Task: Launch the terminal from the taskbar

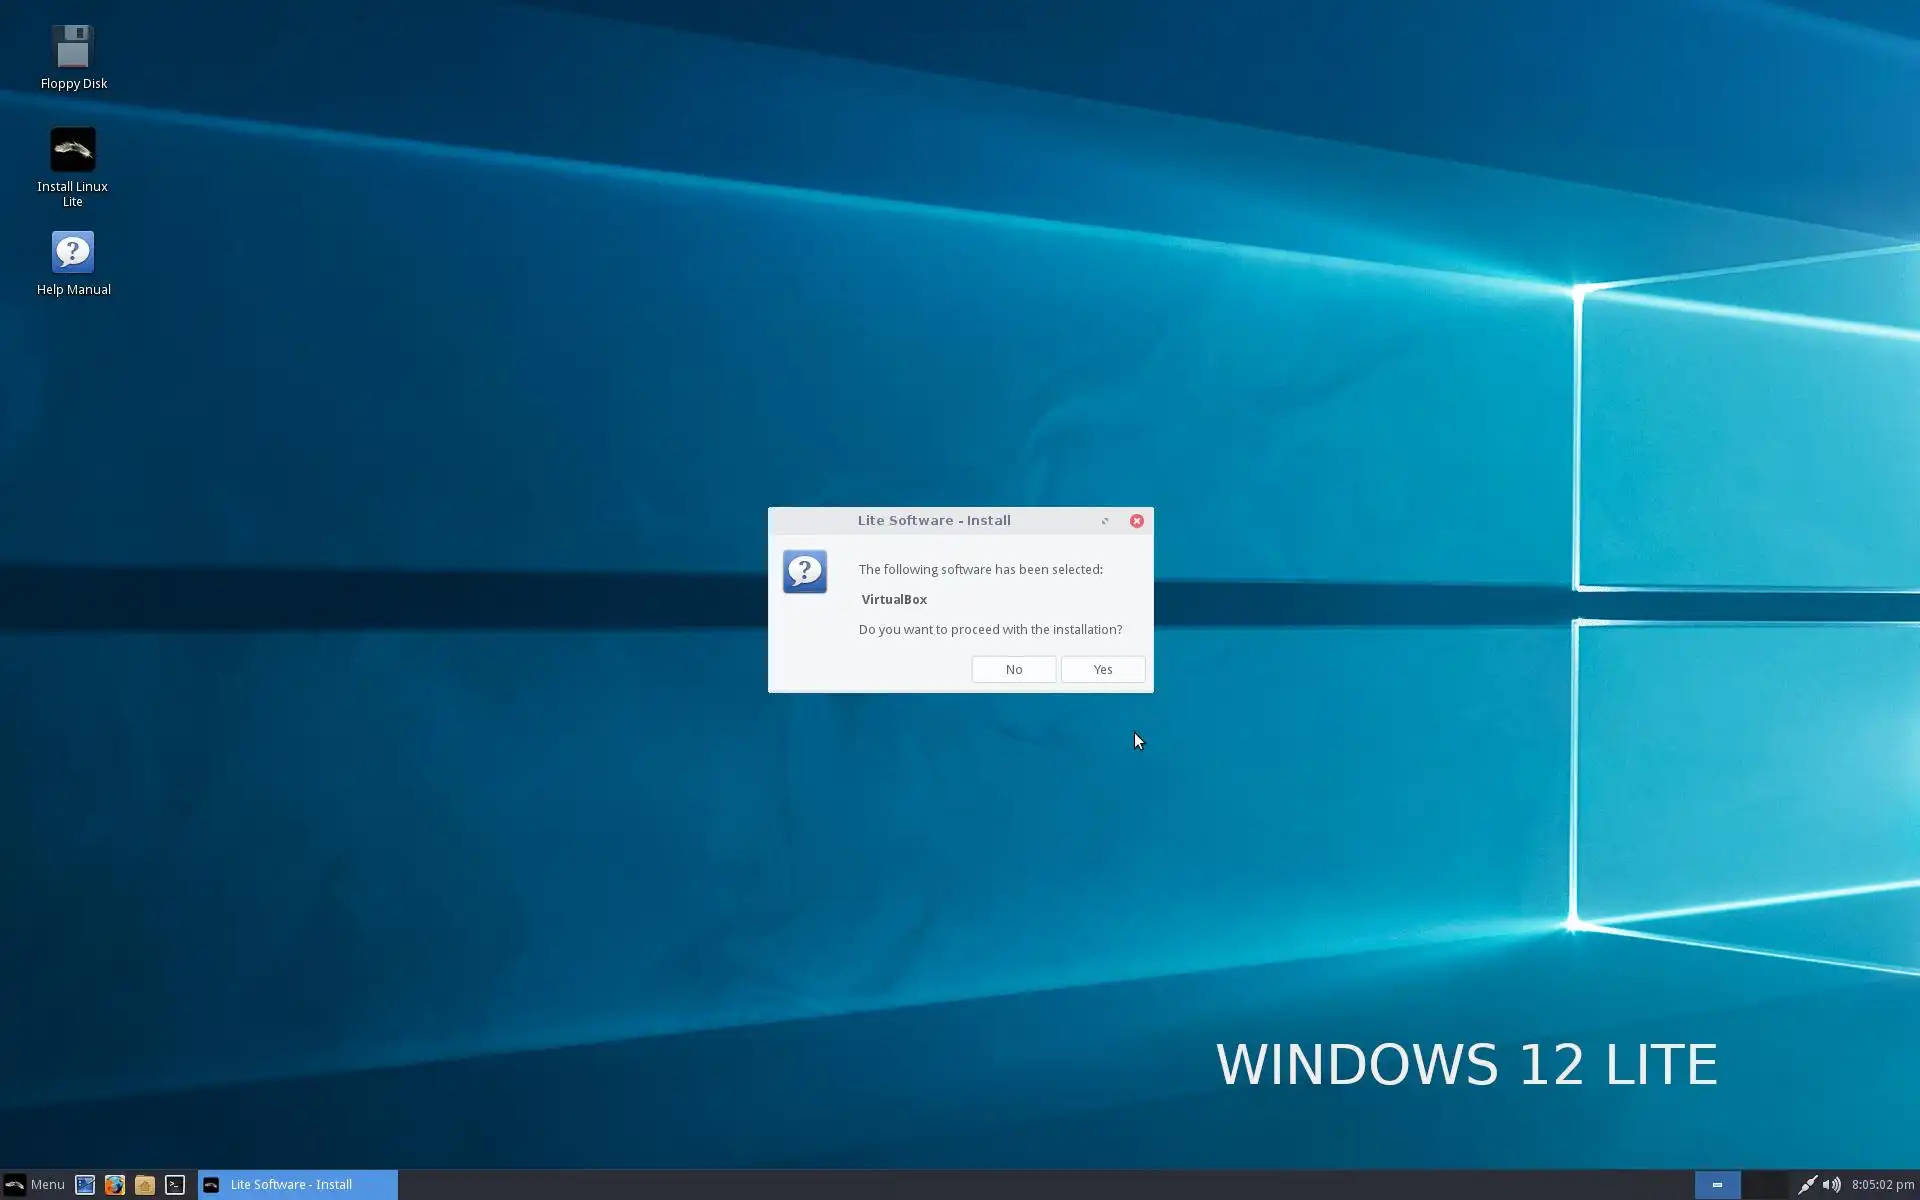Action: click(175, 1185)
